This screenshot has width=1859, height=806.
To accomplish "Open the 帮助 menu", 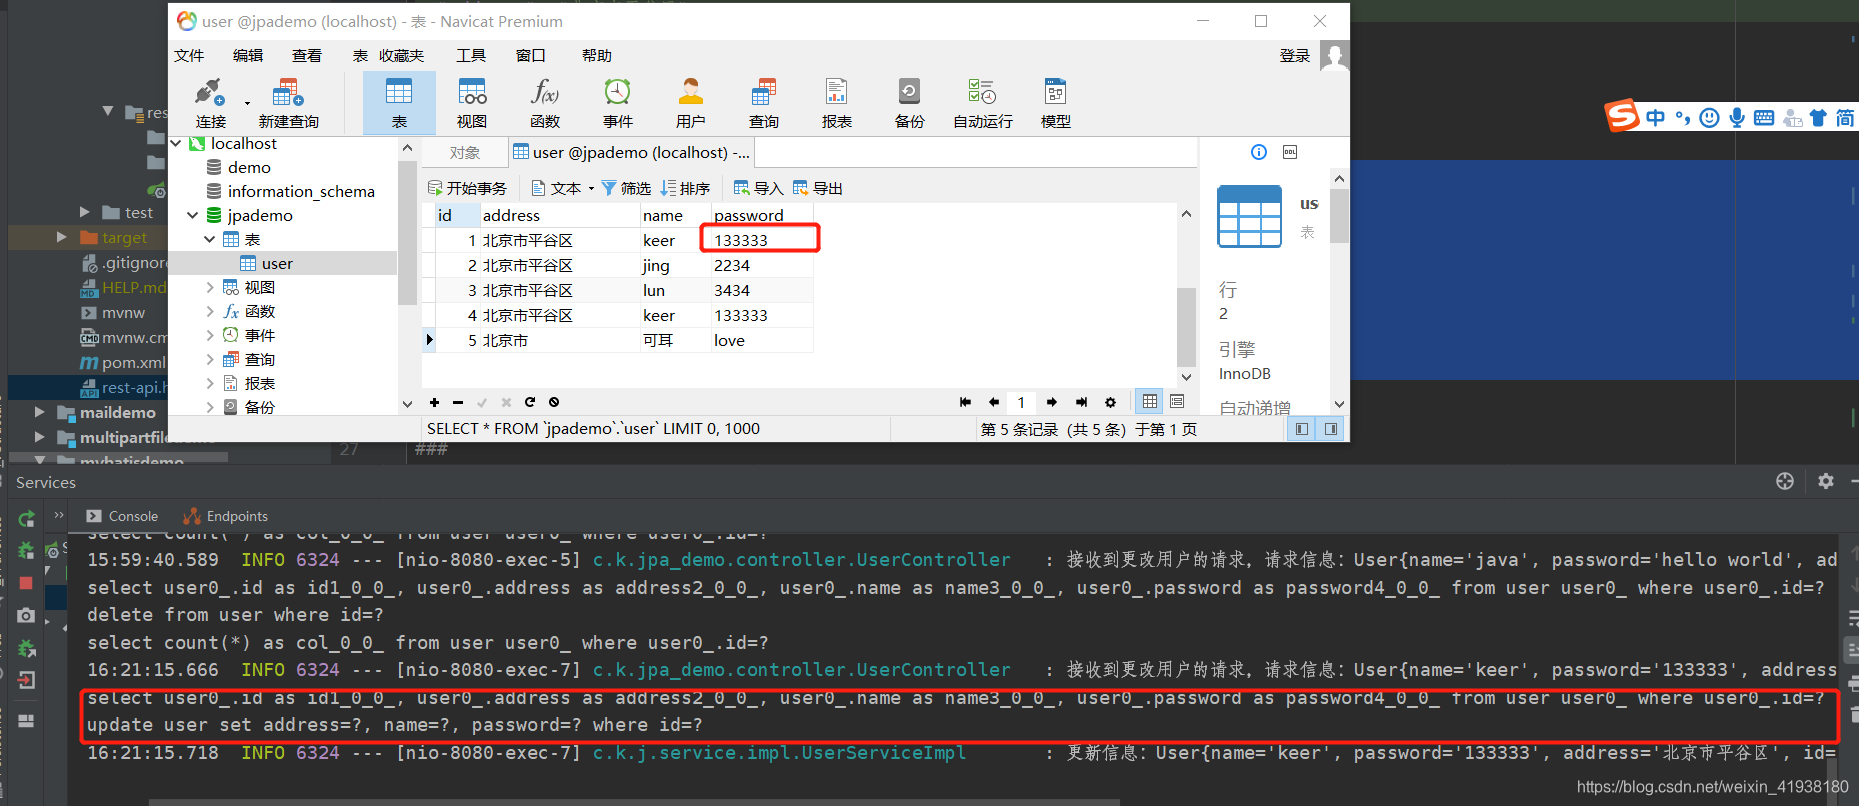I will coord(597,56).
